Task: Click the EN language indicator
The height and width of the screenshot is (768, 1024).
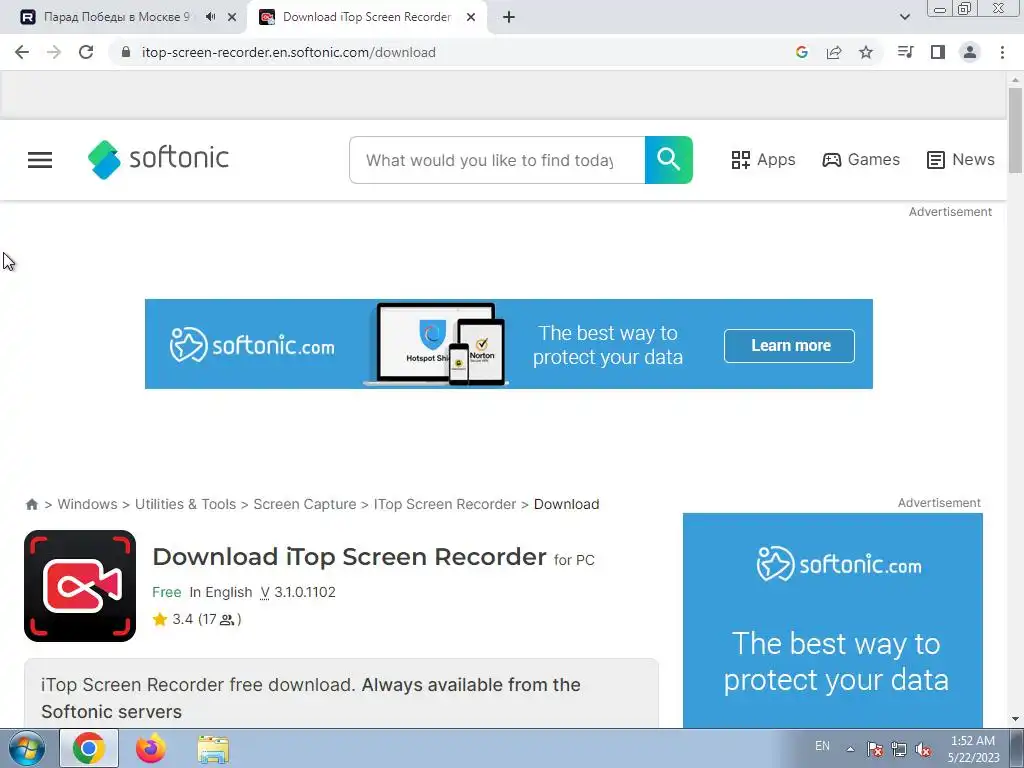Action: 822,746
